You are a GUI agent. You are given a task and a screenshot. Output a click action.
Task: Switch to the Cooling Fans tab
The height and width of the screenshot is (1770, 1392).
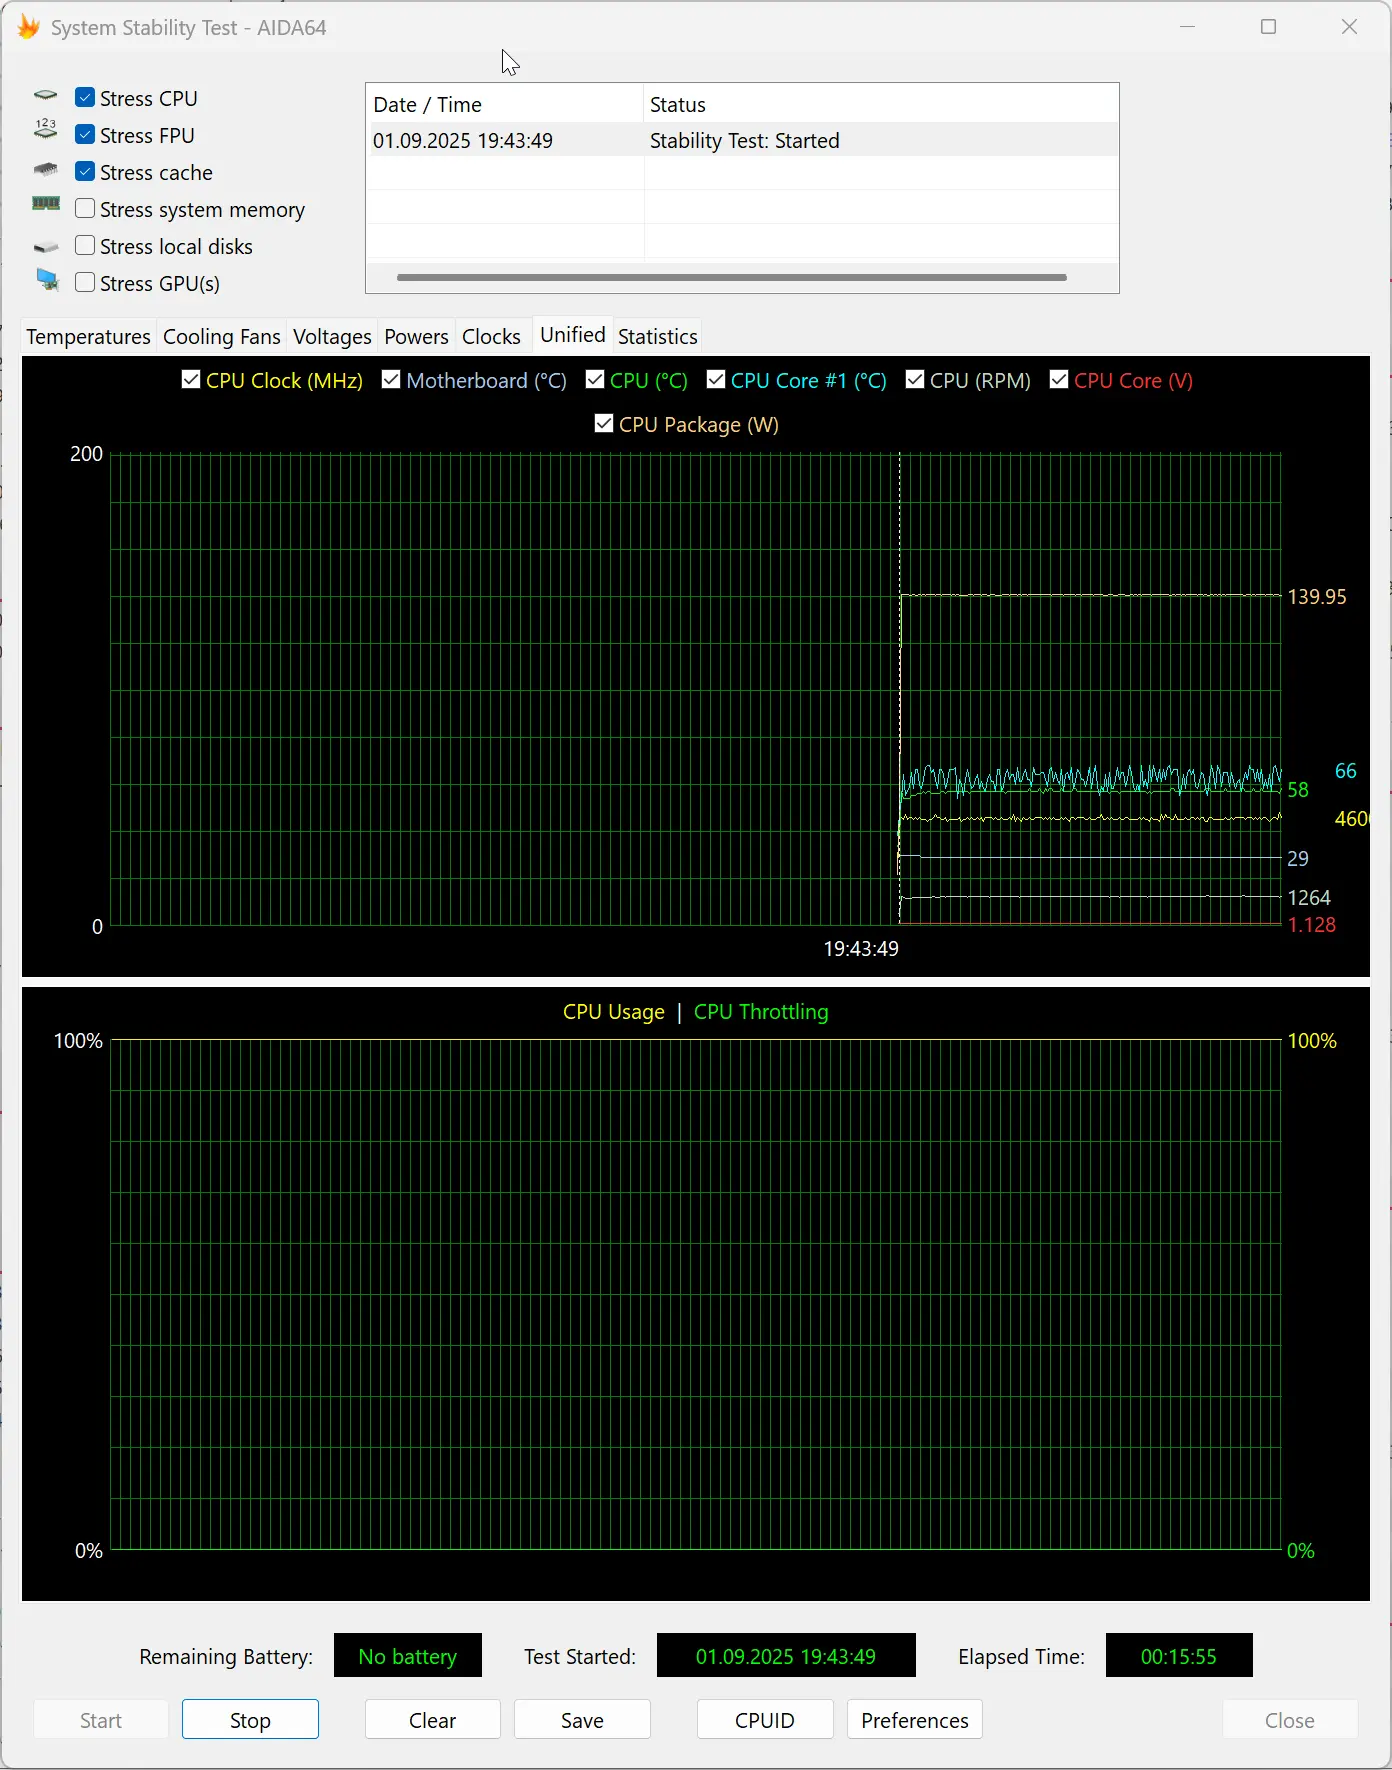(x=222, y=336)
